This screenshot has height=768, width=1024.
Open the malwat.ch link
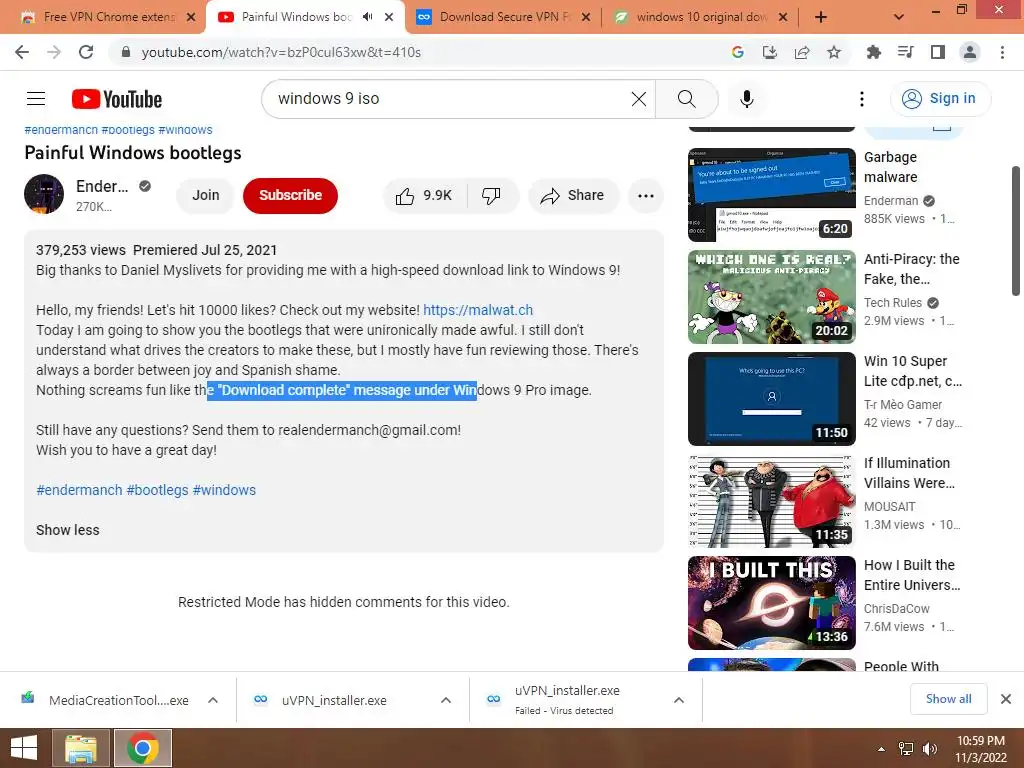click(x=478, y=310)
